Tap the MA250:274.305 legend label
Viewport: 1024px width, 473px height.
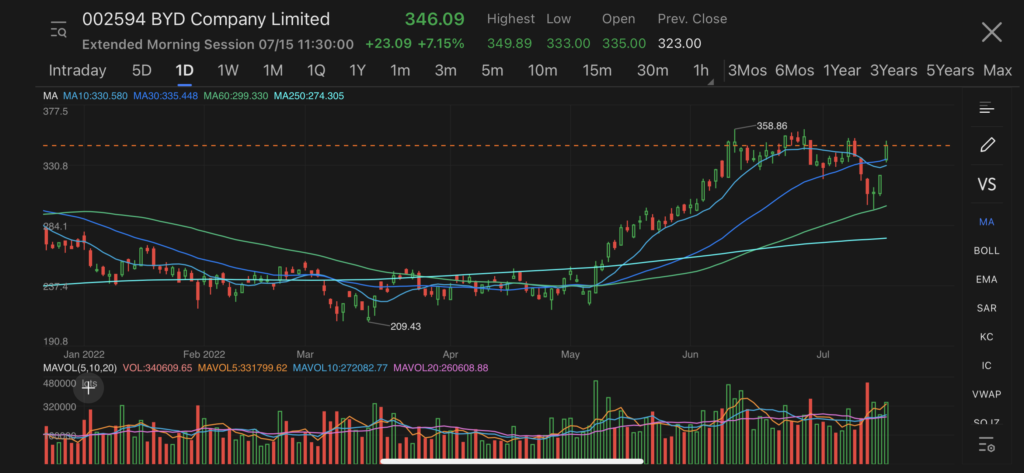pyautogui.click(x=309, y=96)
